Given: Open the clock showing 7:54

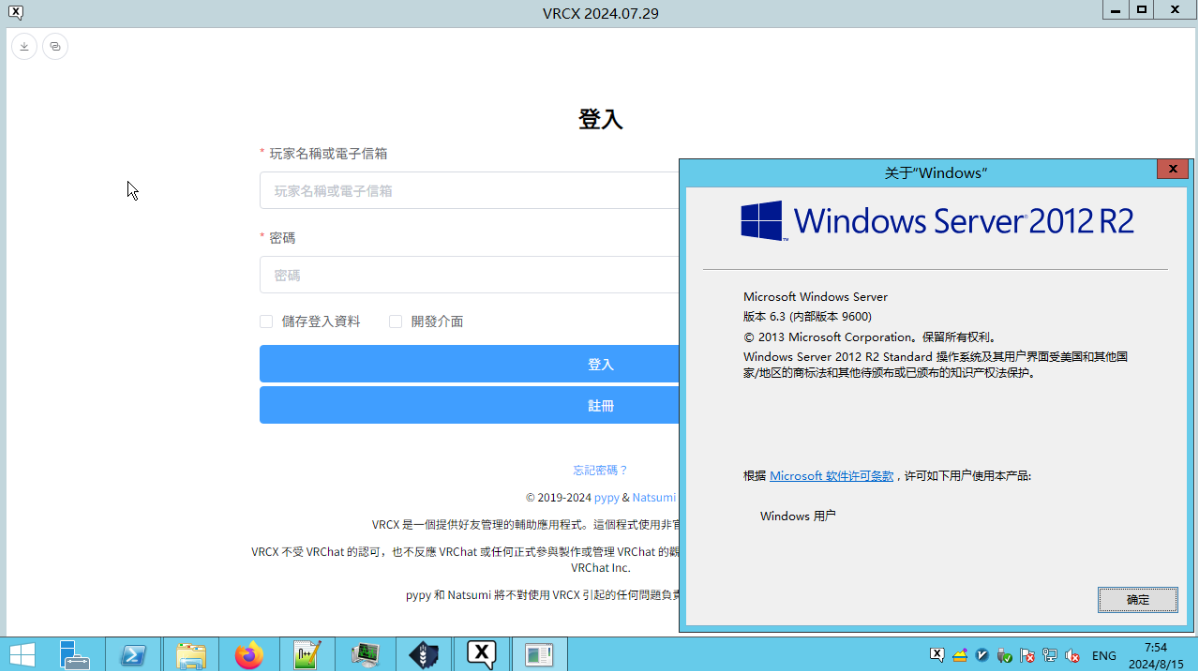Looking at the screenshot, I should coord(1156,656).
